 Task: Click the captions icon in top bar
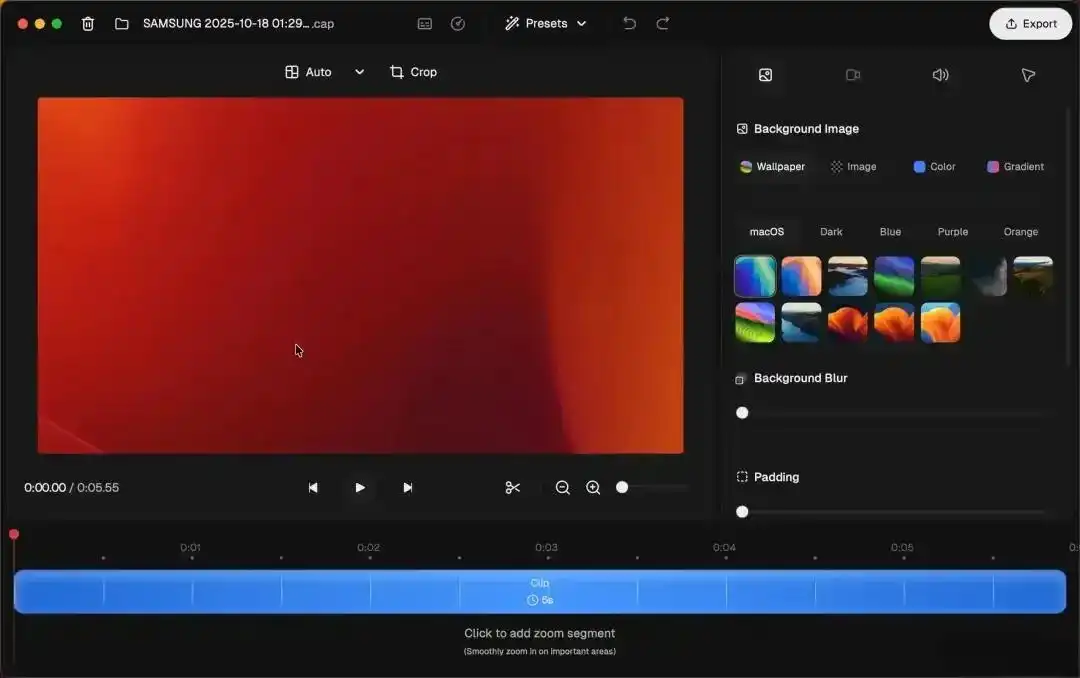click(425, 23)
